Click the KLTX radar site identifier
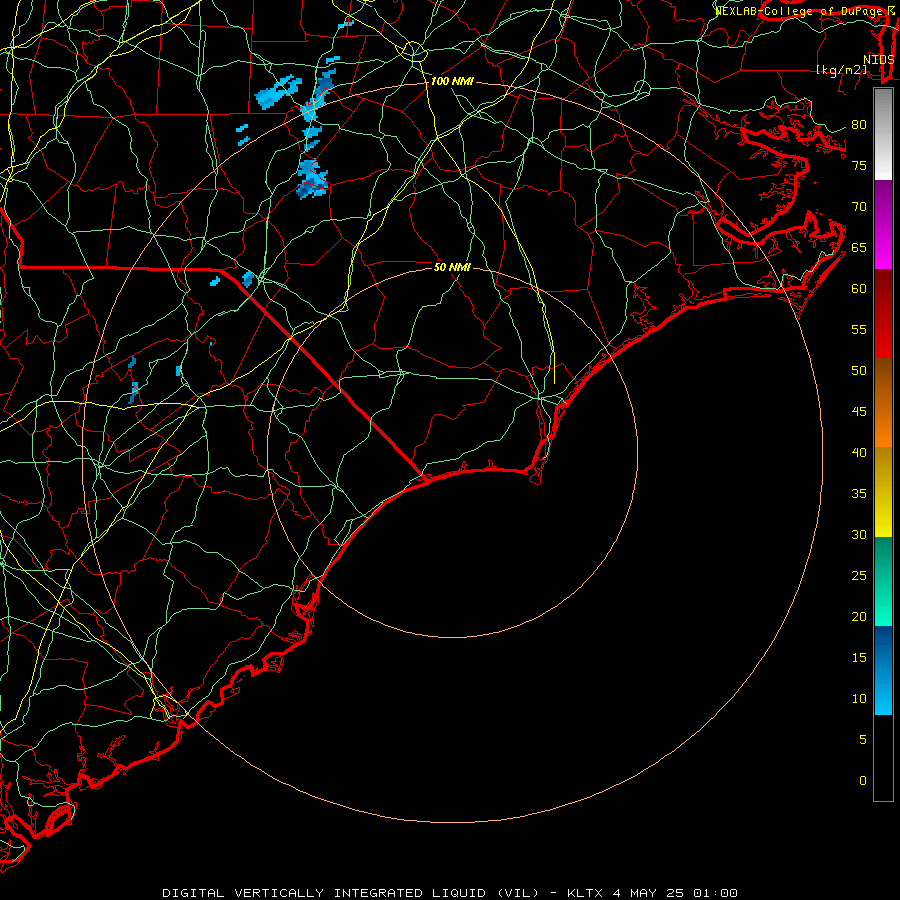The width and height of the screenshot is (900, 900). [x=585, y=893]
